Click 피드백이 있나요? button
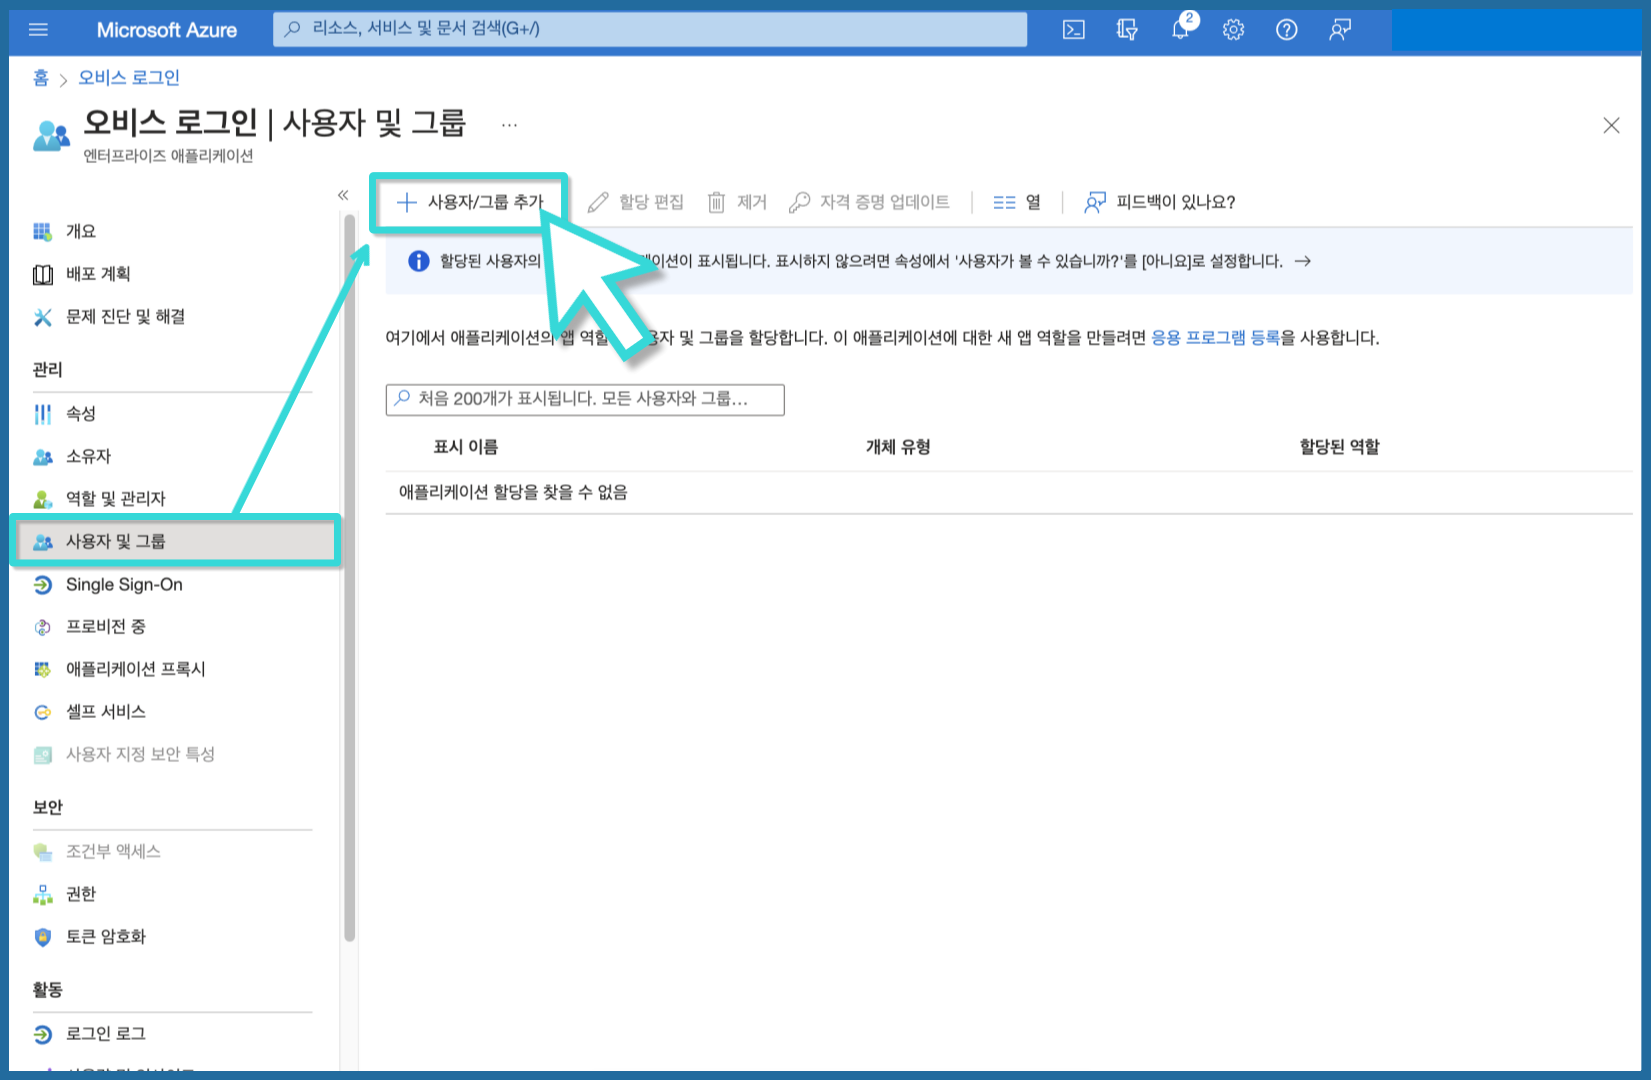 pyautogui.click(x=1160, y=203)
